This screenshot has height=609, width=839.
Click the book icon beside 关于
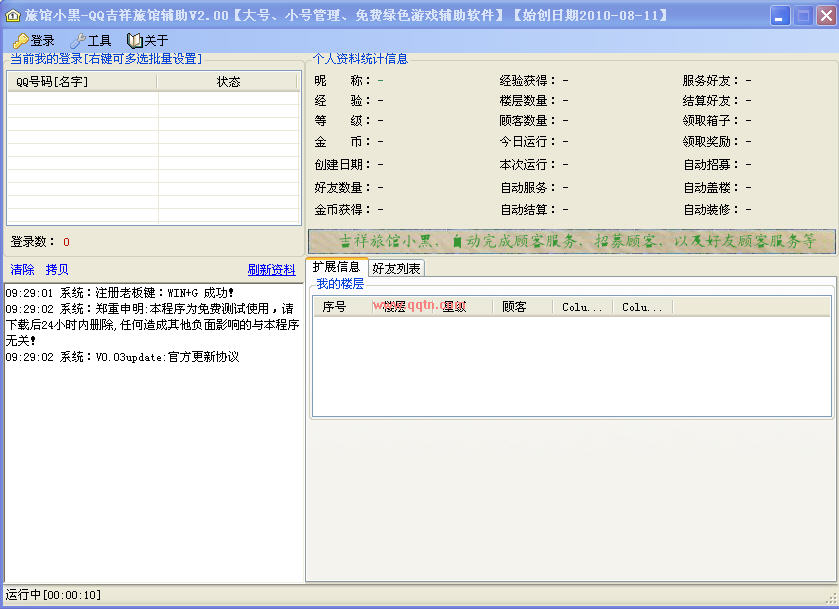pyautogui.click(x=134, y=41)
